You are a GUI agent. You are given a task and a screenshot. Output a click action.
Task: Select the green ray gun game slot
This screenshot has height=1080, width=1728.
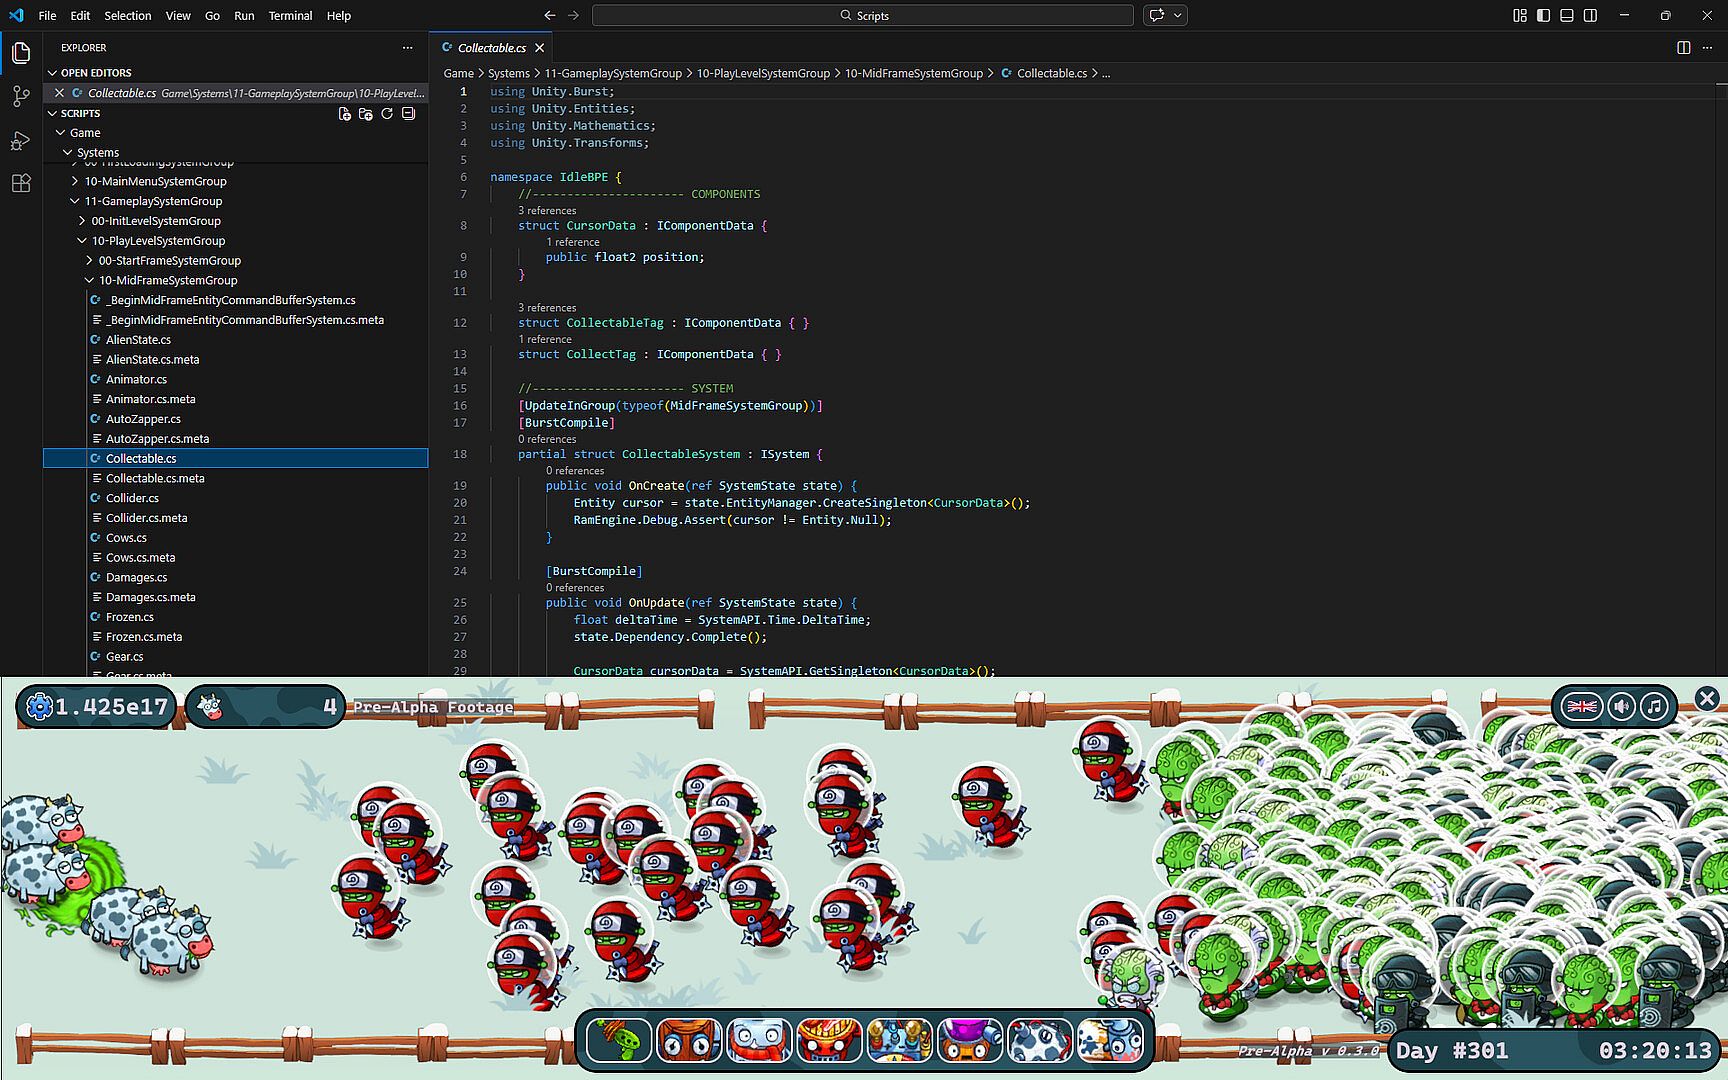pyautogui.click(x=619, y=1040)
